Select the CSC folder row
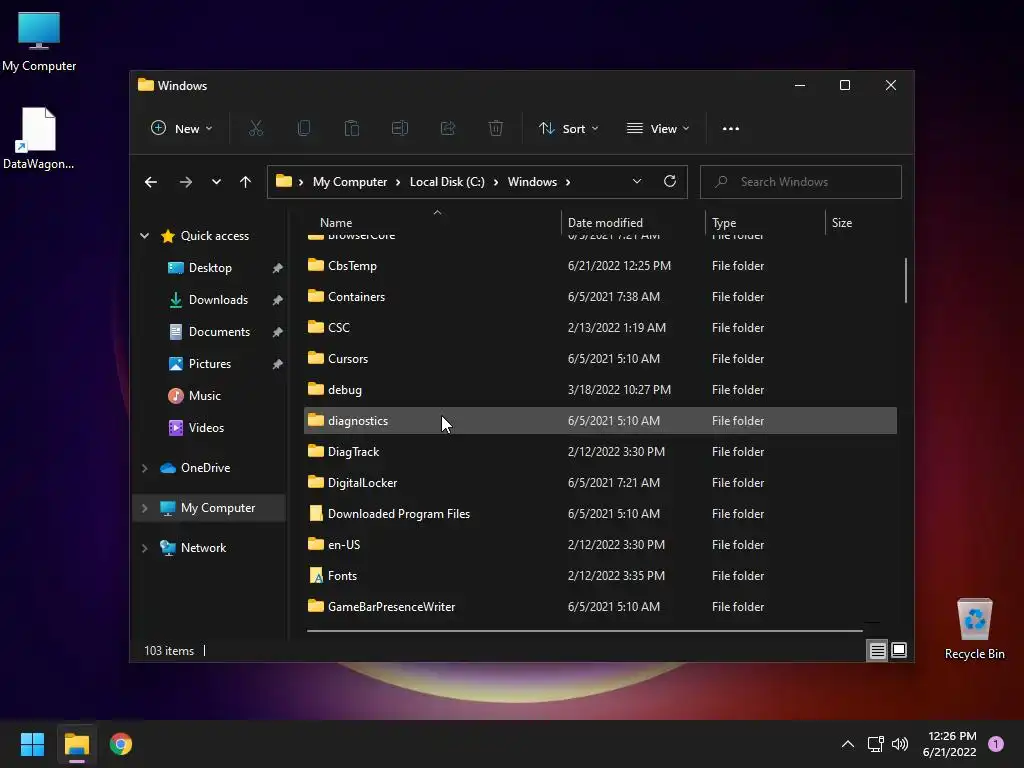Screen dimensions: 1024x768 click(600, 328)
